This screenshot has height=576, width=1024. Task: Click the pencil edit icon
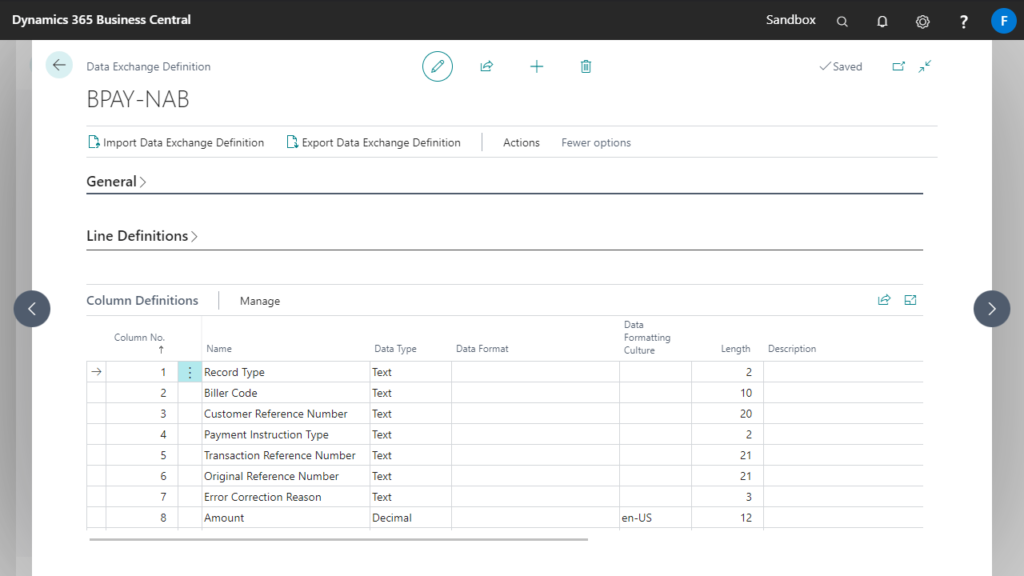point(437,66)
